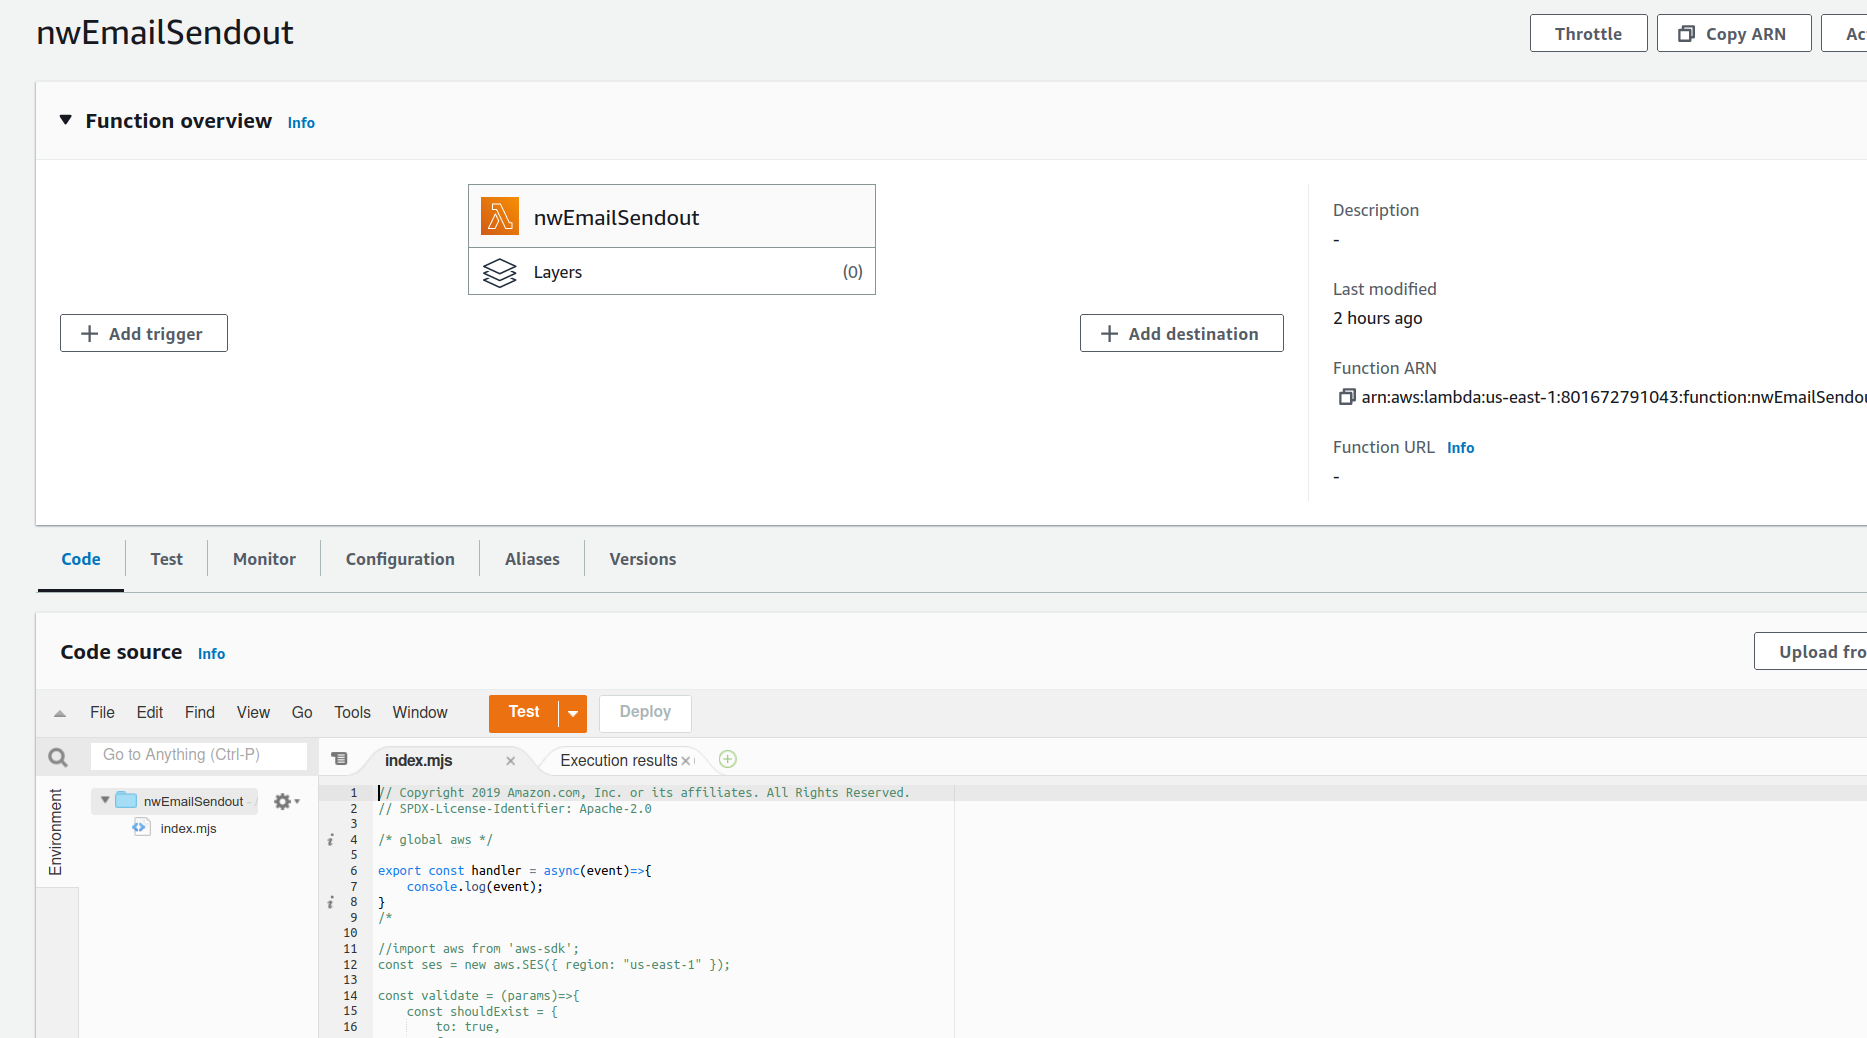Click the console.log(event) code line
Viewport: 1867px width, 1038px height.
click(475, 887)
